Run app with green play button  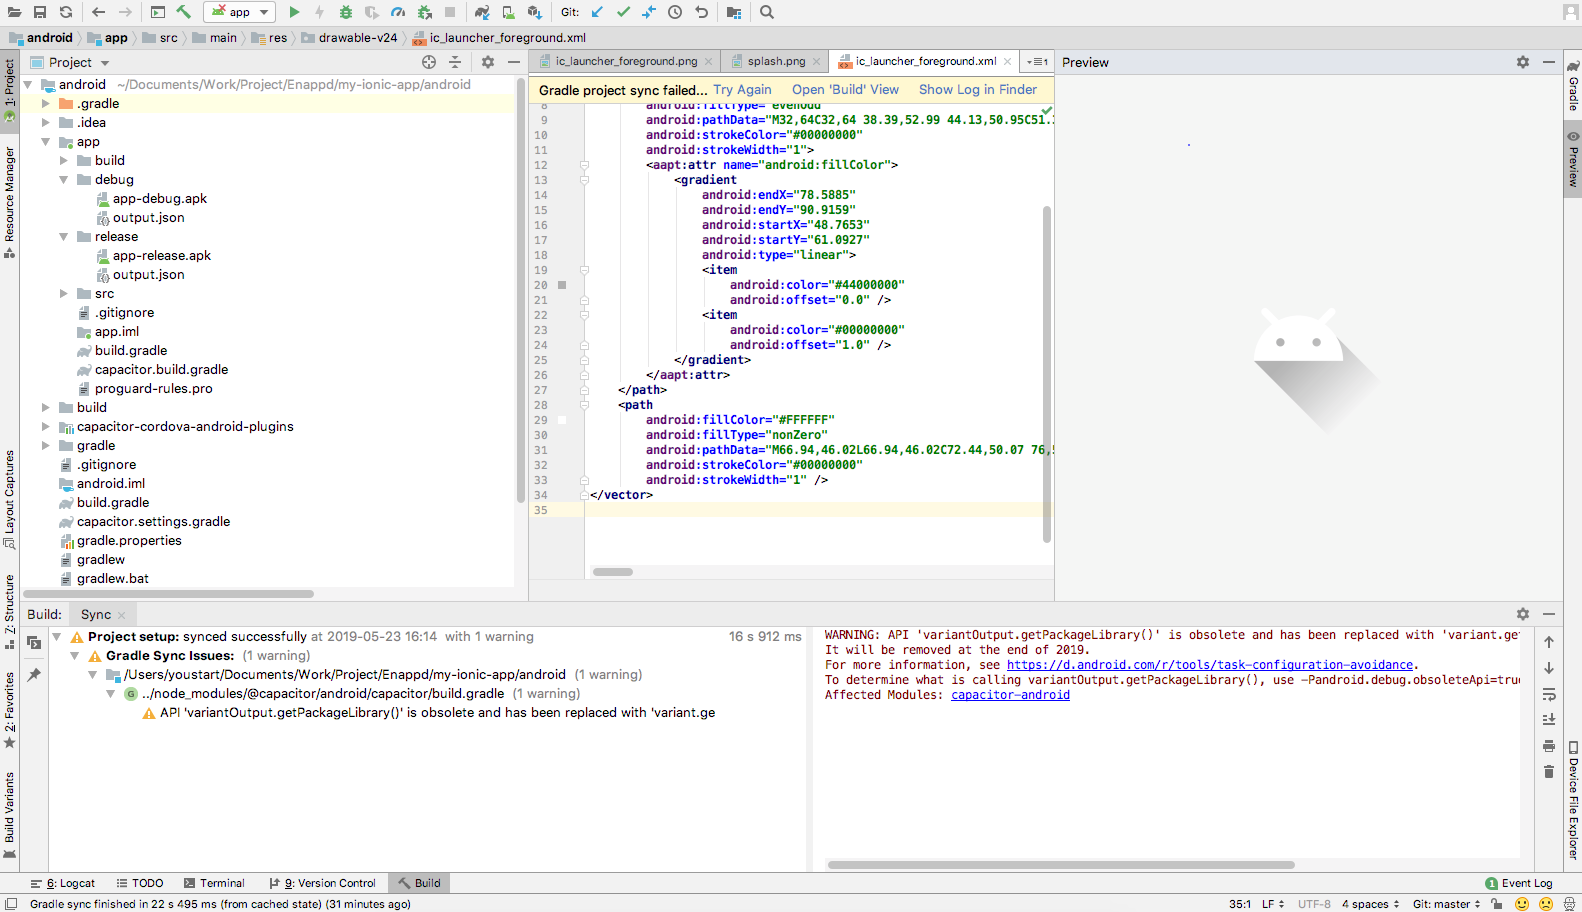(x=294, y=12)
